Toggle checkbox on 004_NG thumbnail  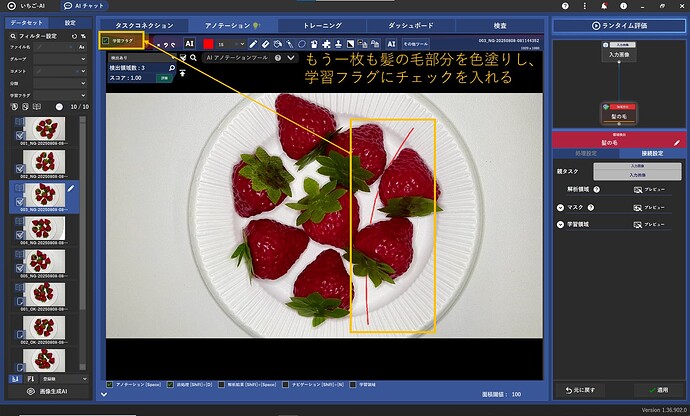pyautogui.click(x=20, y=235)
